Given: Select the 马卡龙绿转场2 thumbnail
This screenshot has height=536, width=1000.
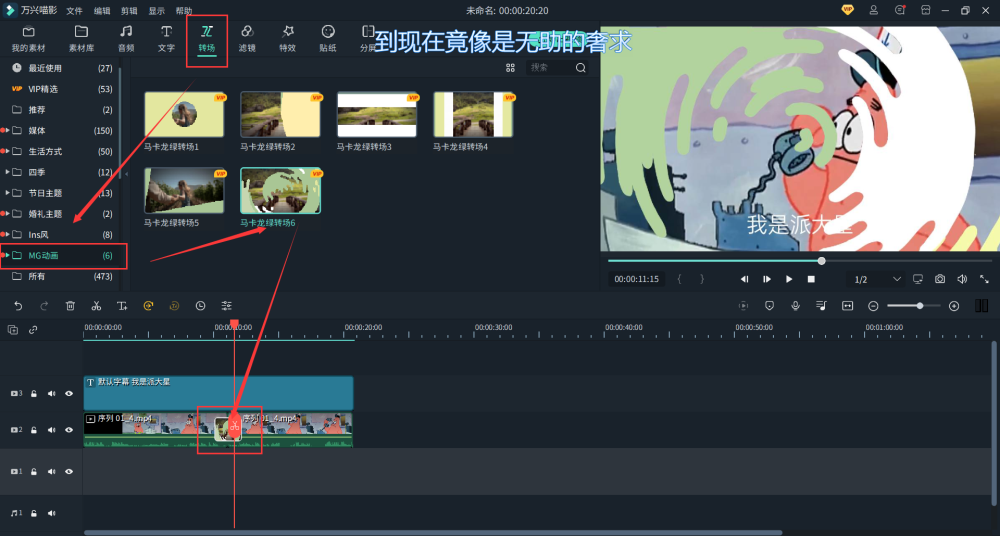Looking at the screenshot, I should coord(281,114).
